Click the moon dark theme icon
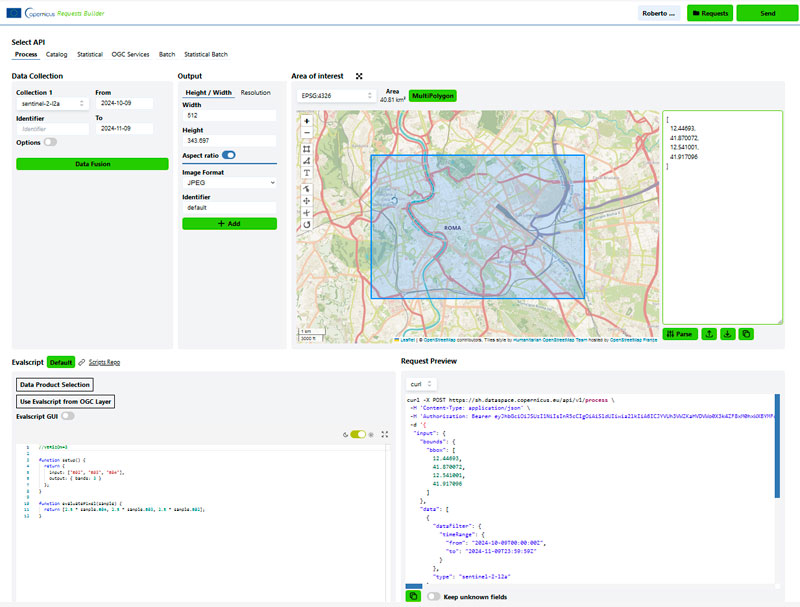Viewport: 800px width, 607px height. 345,435
